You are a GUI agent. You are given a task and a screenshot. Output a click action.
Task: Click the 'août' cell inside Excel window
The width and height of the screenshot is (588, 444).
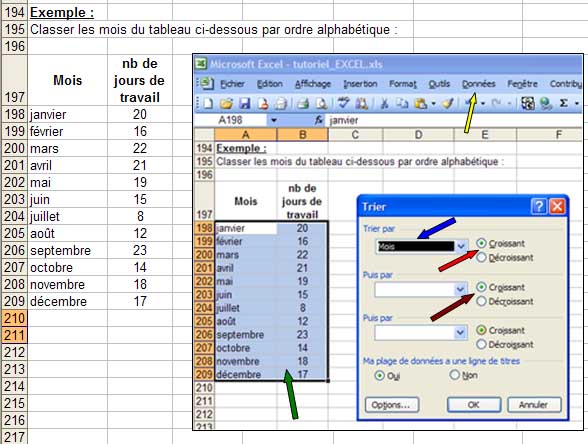(246, 321)
